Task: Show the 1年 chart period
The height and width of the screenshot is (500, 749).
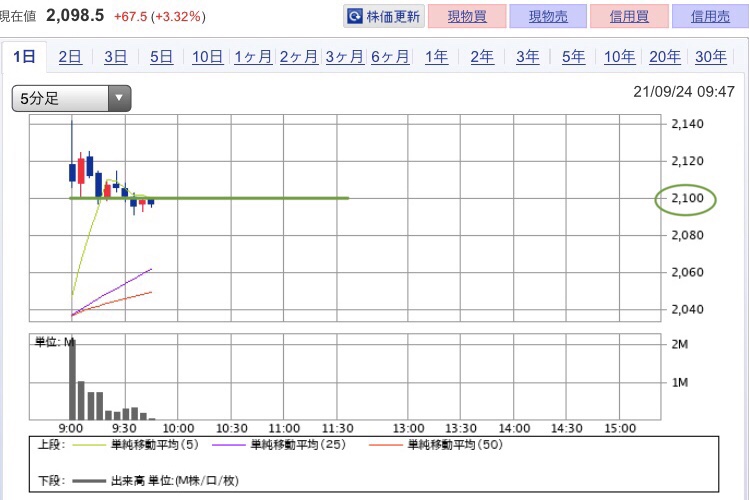Action: 436,57
